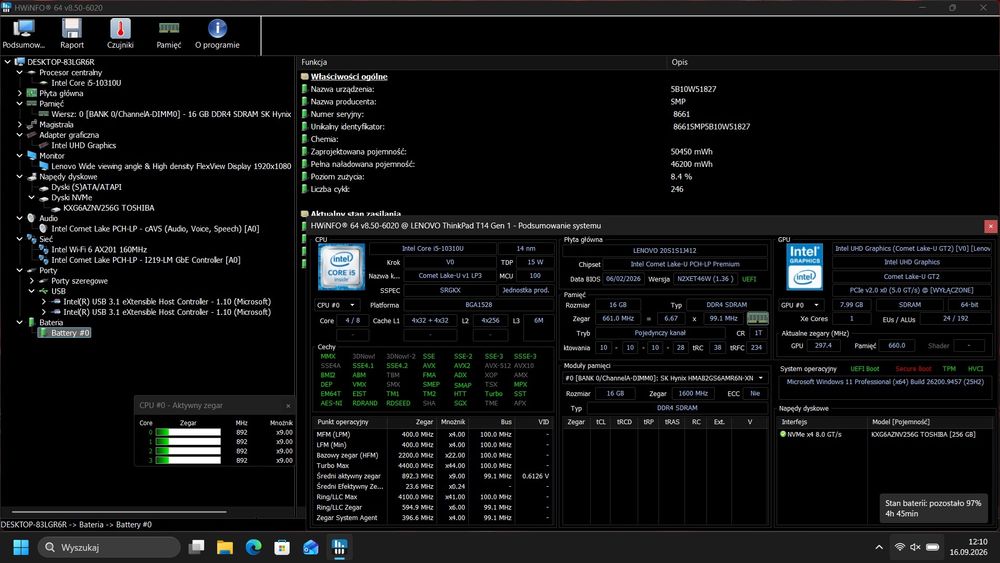Click the Raport floppy disk icon
The height and width of the screenshot is (563, 1000).
coord(71,34)
